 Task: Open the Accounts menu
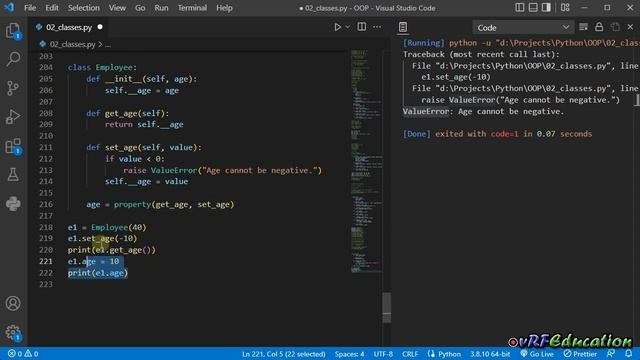13,303
